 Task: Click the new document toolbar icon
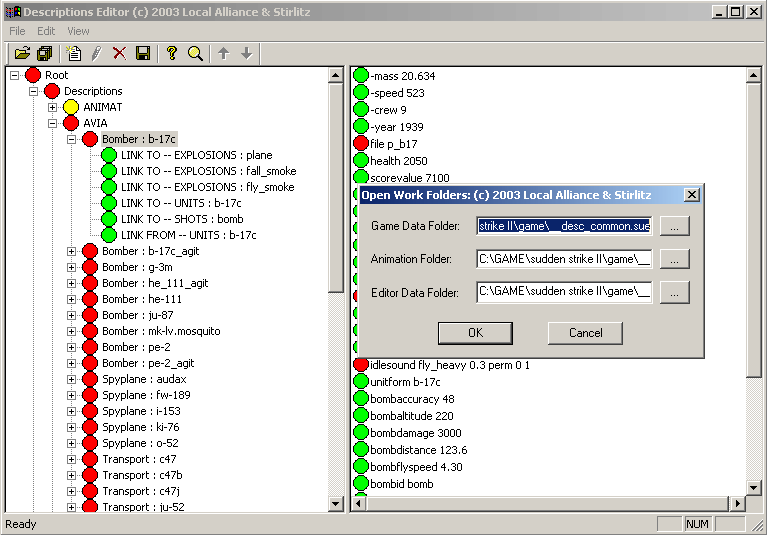coord(74,53)
